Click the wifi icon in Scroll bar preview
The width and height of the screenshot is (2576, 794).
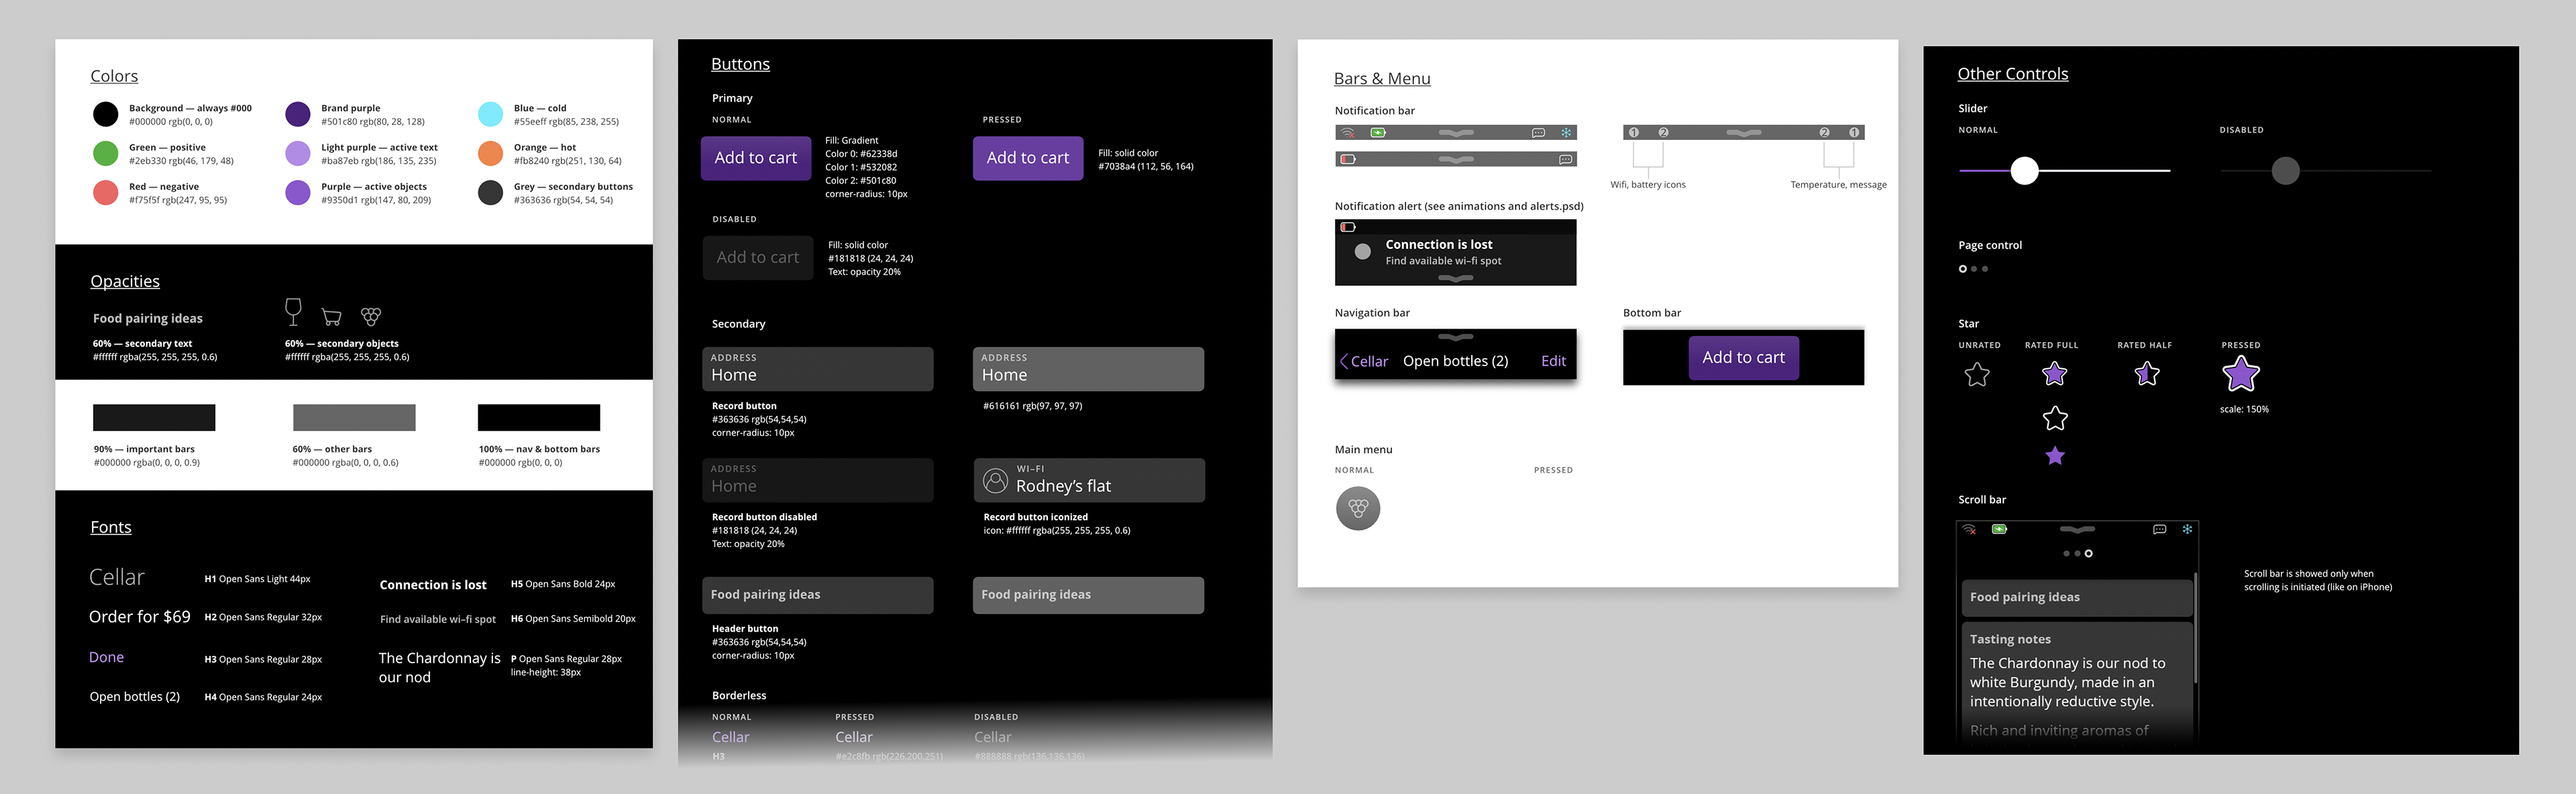pyautogui.click(x=1969, y=529)
